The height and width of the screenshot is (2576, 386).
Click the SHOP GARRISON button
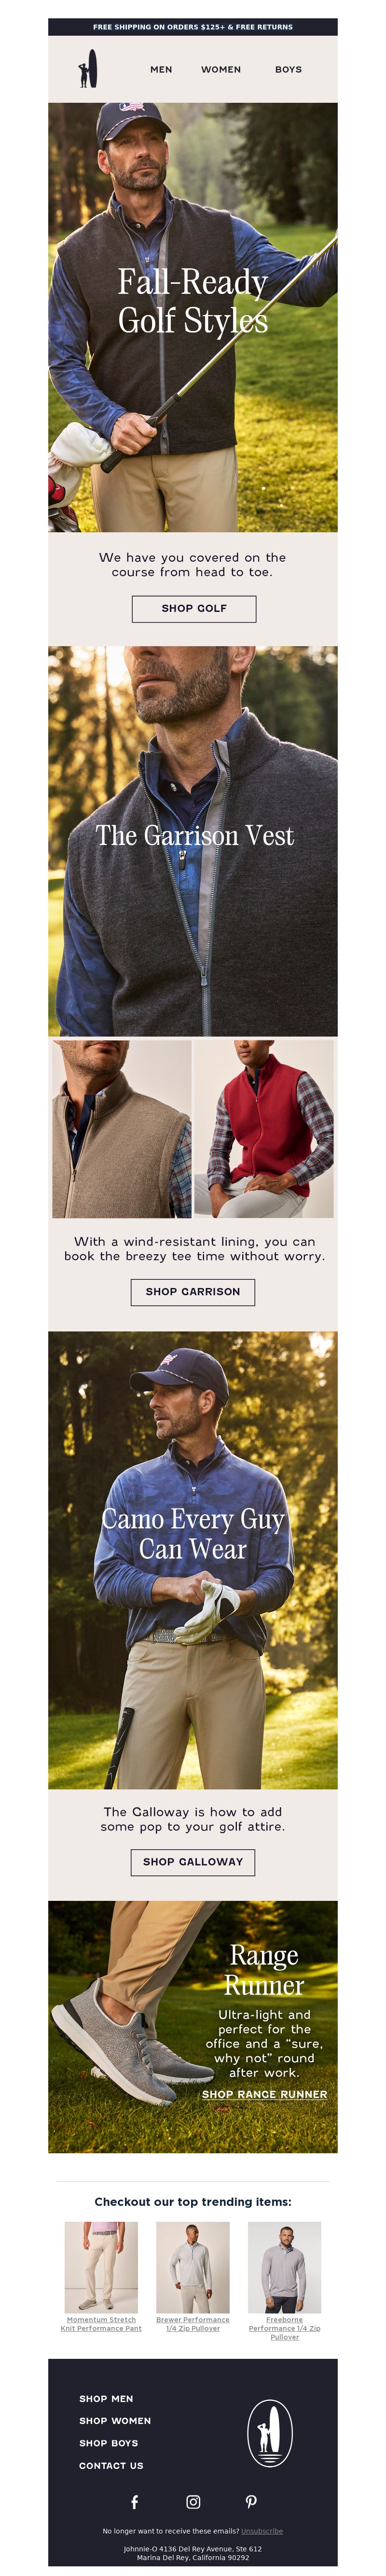193,1291
